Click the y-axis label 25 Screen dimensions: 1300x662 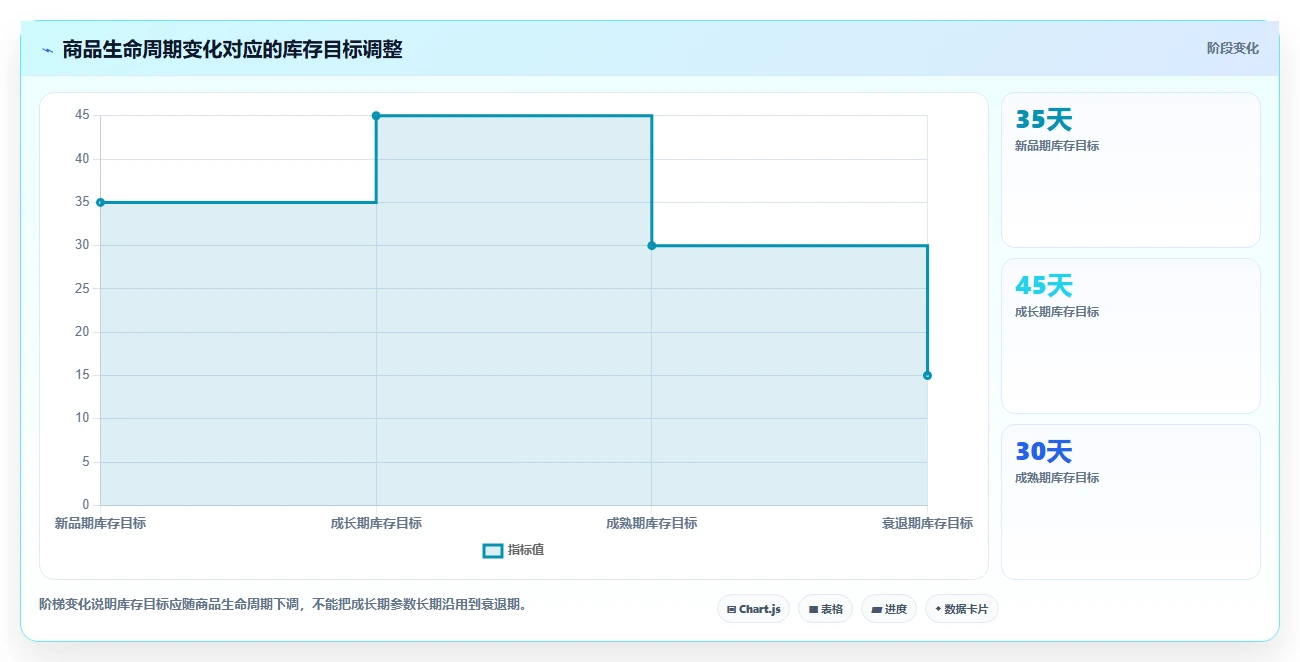82,288
